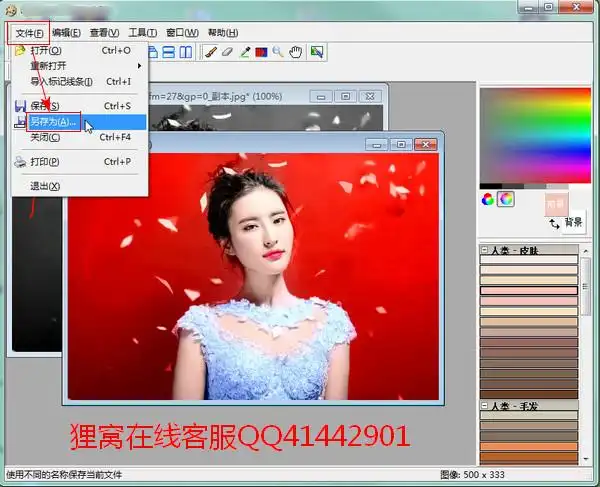Open the 文件(F) menu

29,33
